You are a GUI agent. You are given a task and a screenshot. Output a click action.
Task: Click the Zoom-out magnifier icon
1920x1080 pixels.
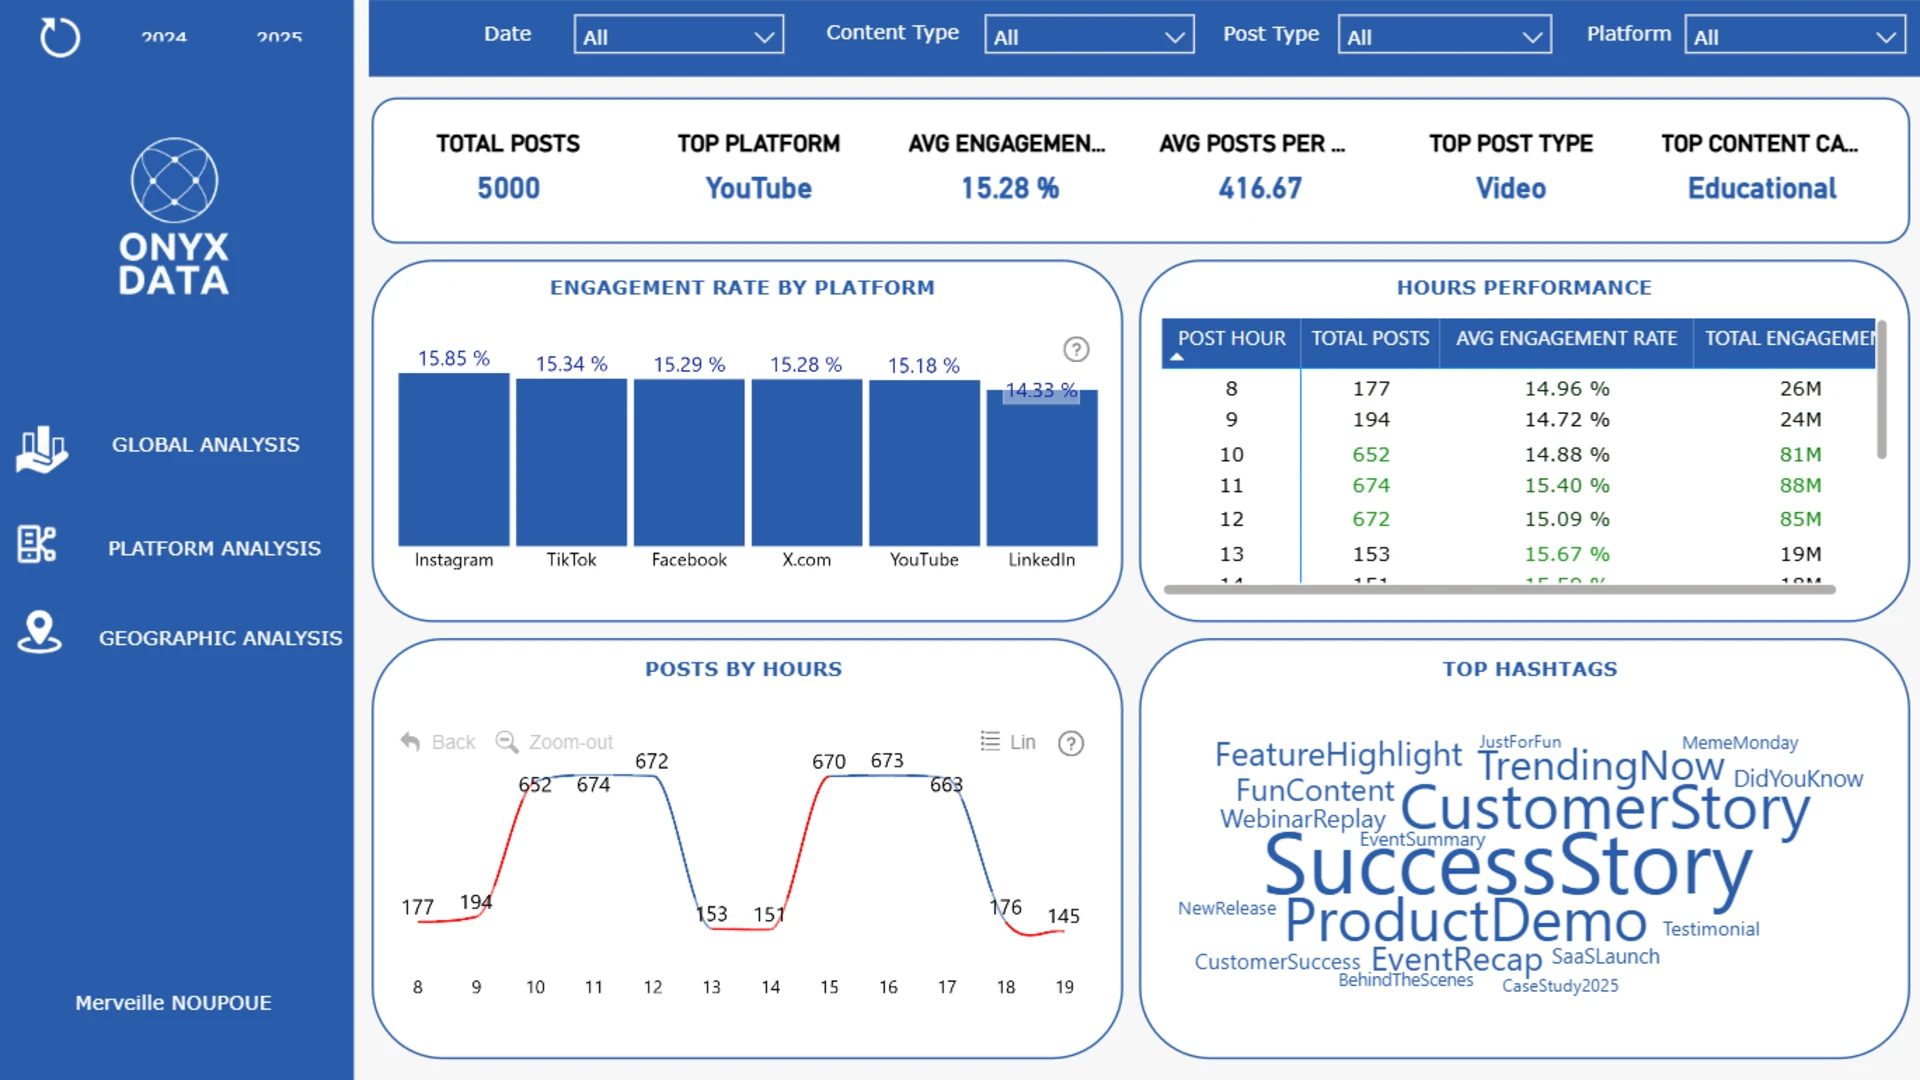click(x=507, y=742)
